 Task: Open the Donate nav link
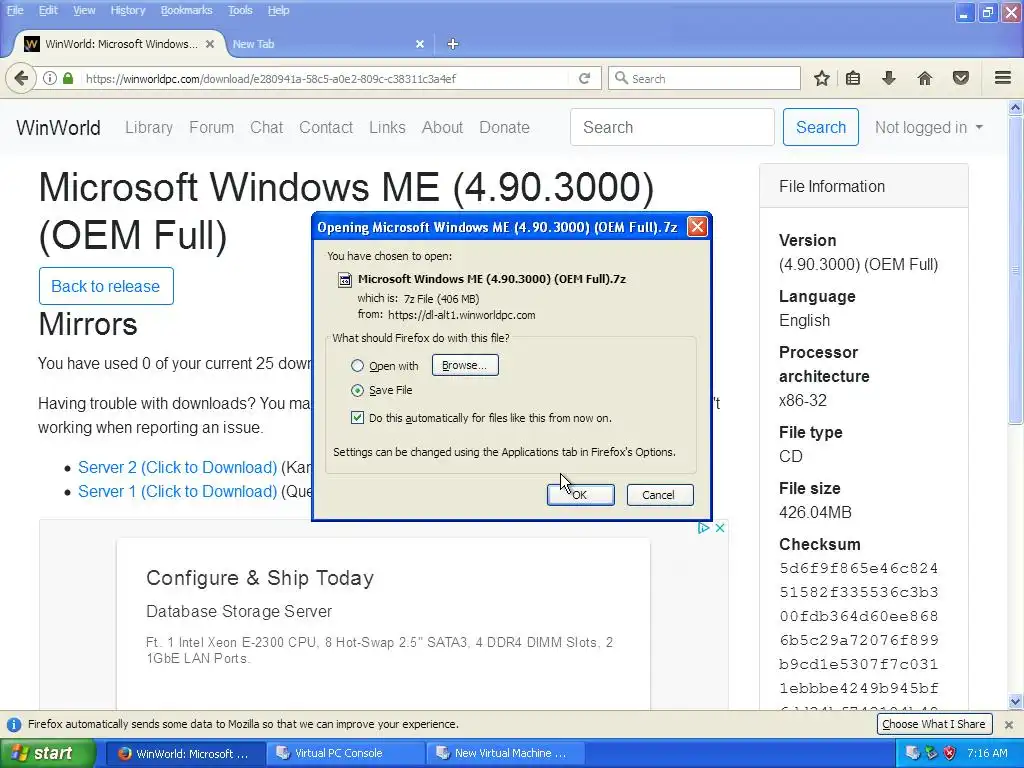coord(504,127)
